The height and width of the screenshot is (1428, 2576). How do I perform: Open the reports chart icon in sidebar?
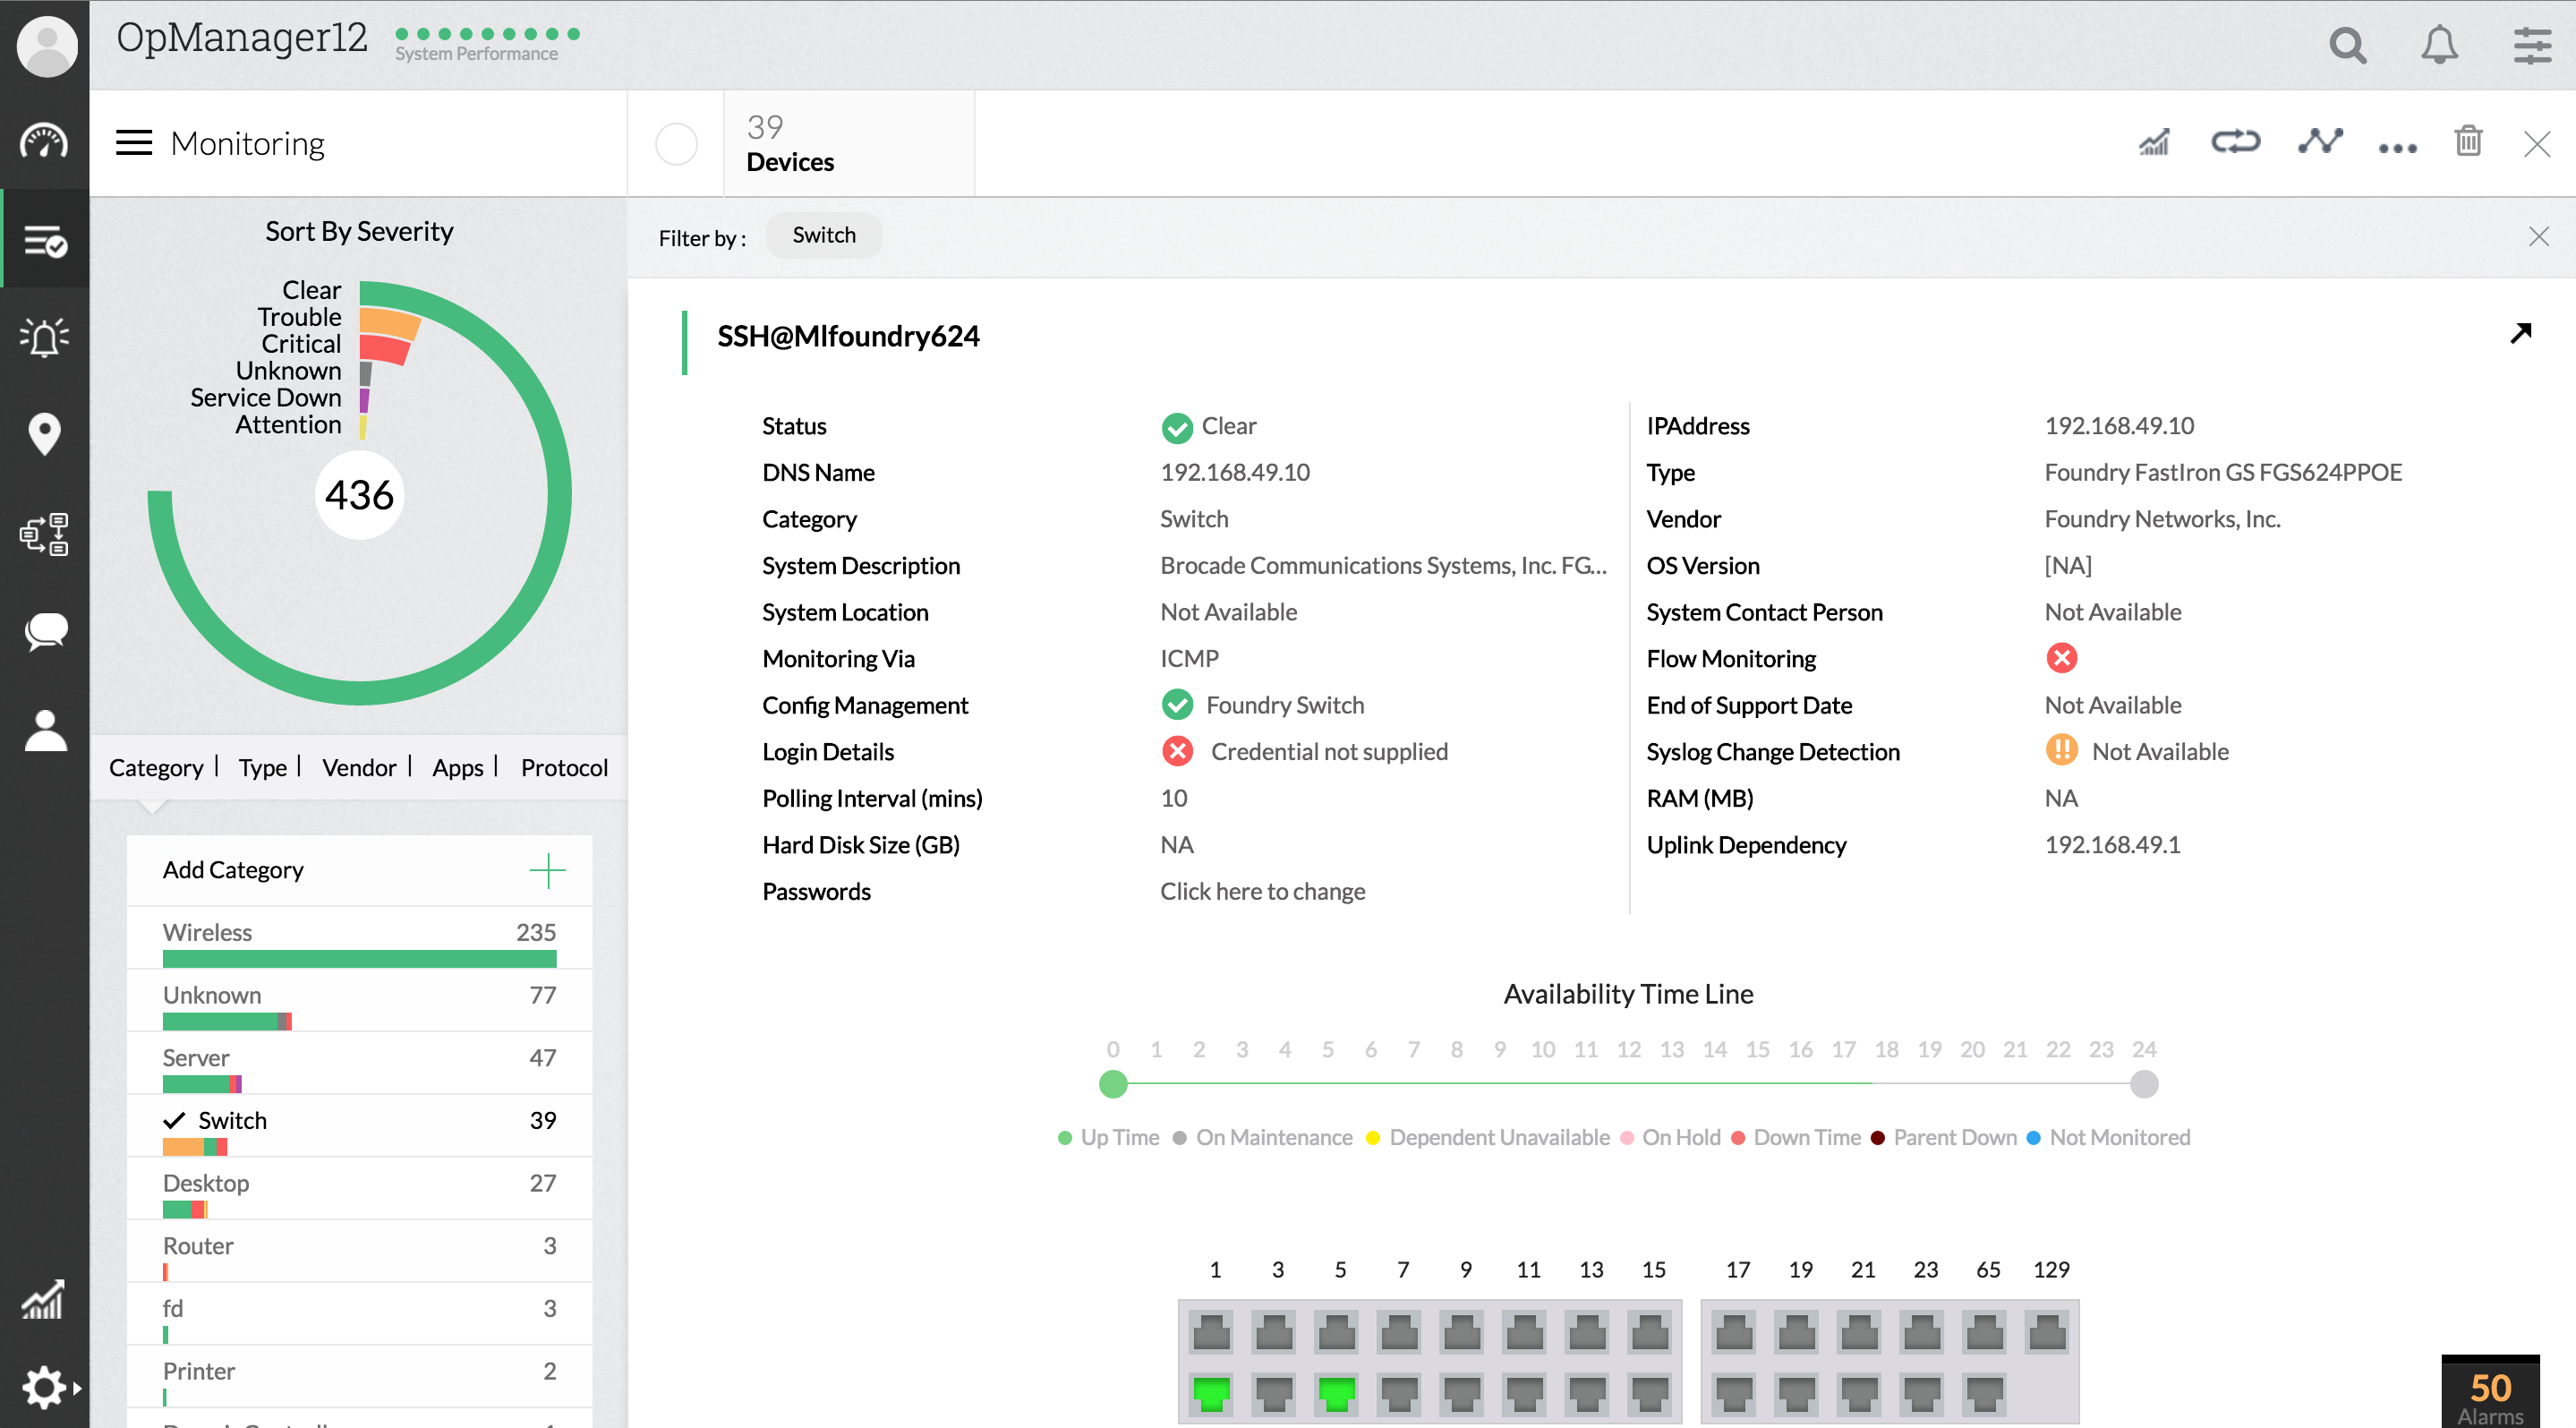44,1298
